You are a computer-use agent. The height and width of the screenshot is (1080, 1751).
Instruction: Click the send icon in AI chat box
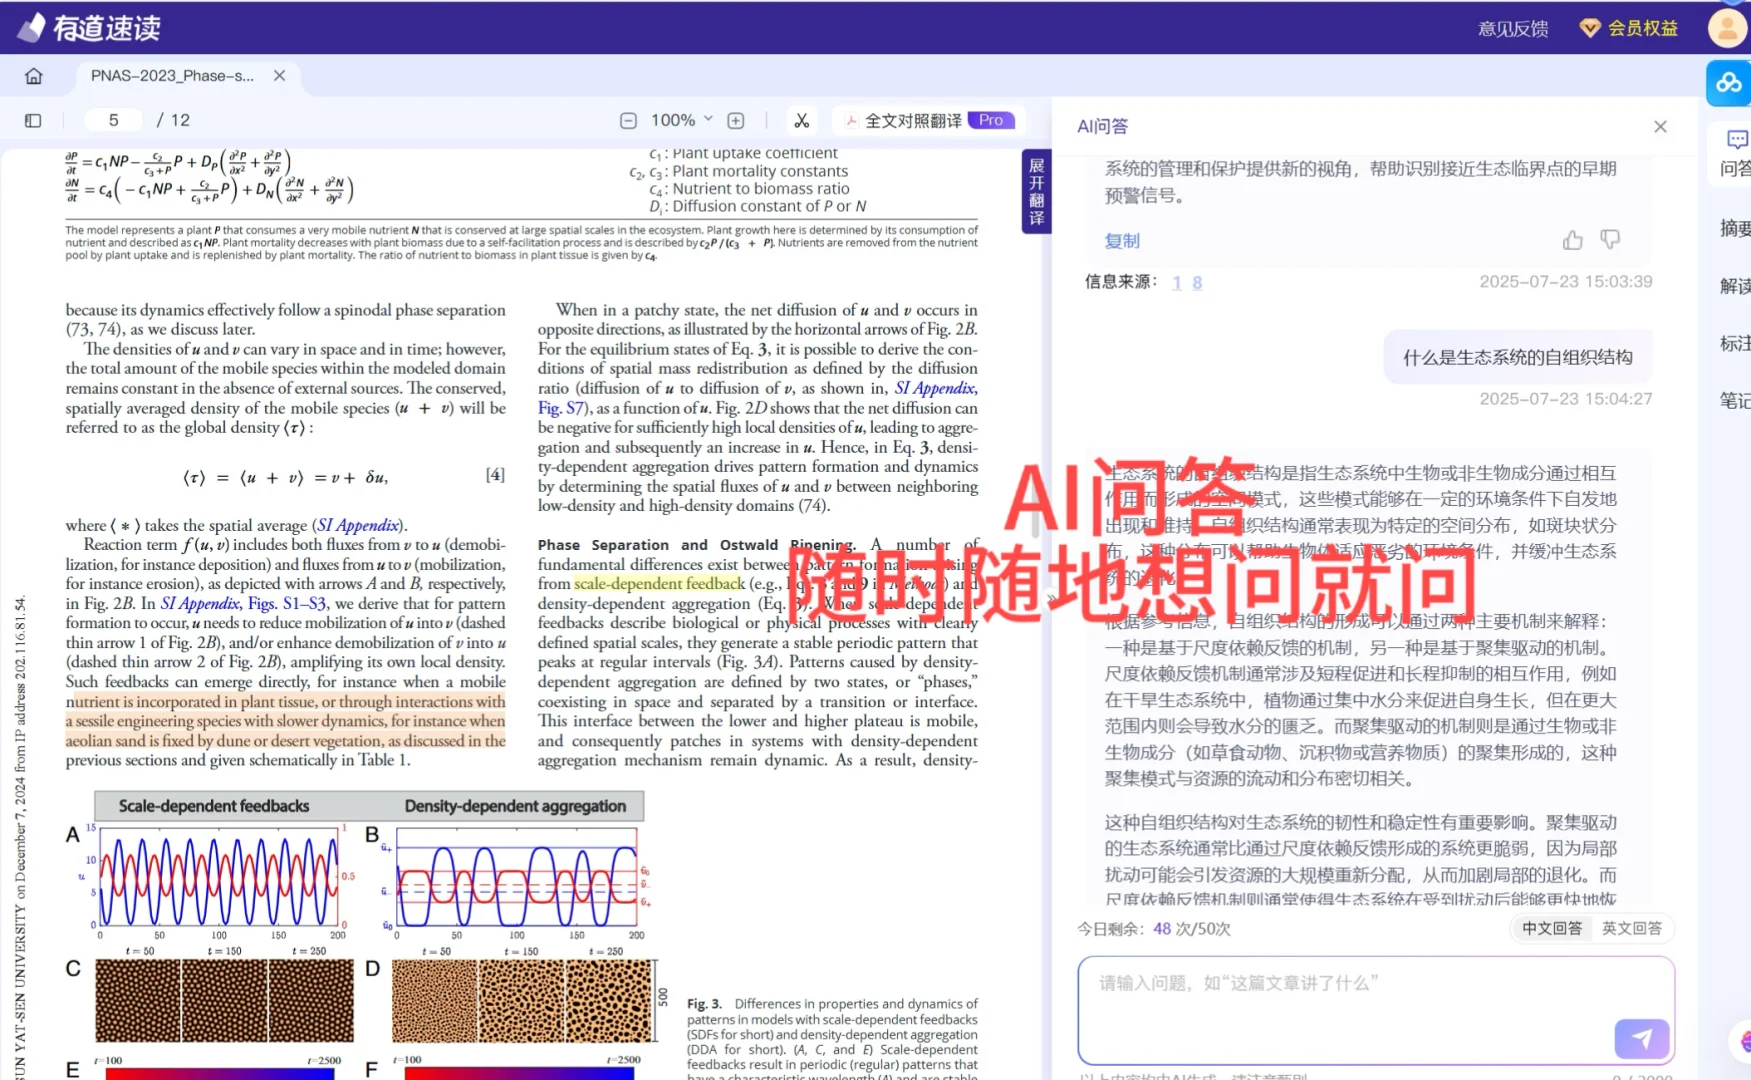point(1641,1039)
